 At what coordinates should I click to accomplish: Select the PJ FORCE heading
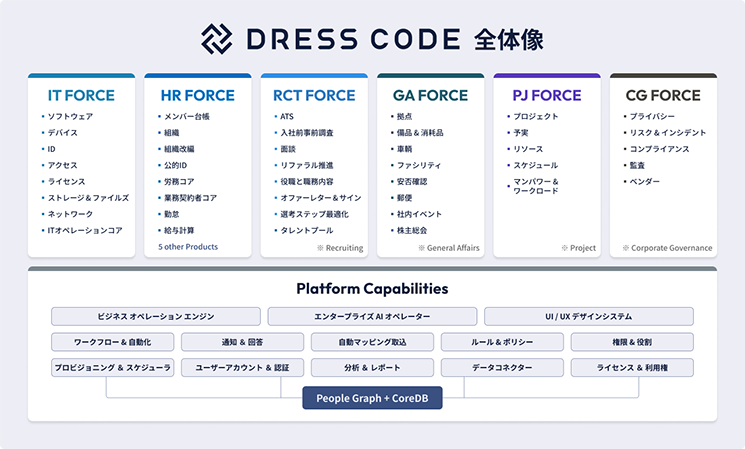pyautogui.click(x=547, y=96)
